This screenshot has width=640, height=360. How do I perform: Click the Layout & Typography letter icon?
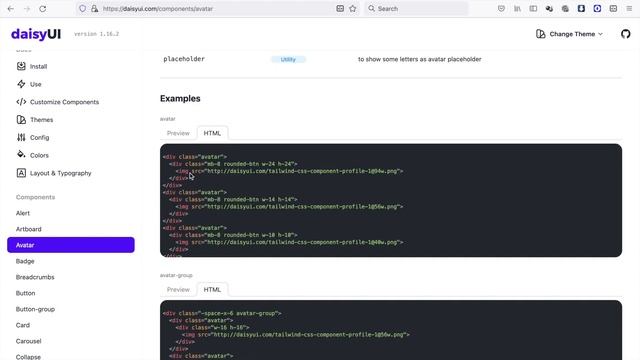point(21,173)
